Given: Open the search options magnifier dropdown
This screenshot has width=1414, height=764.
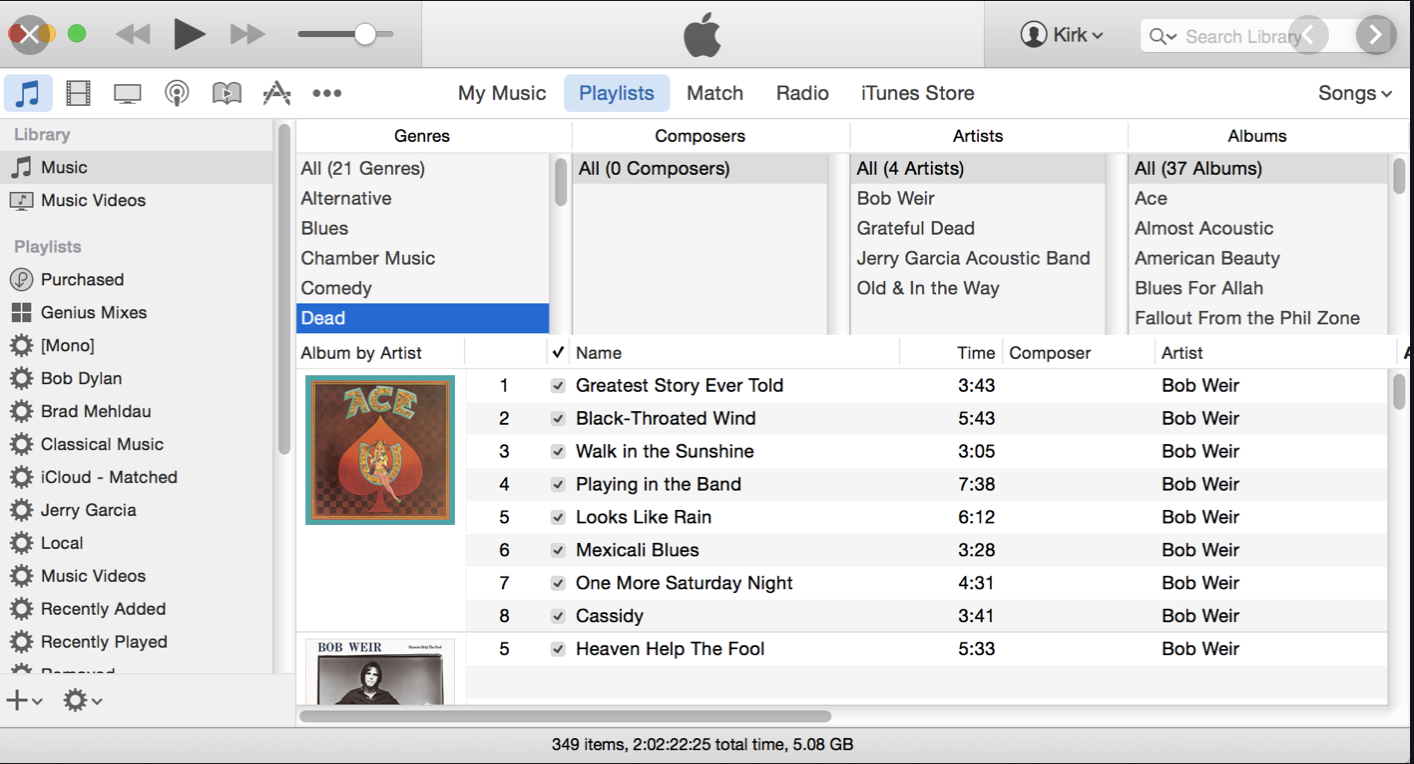Looking at the screenshot, I should click(1163, 36).
